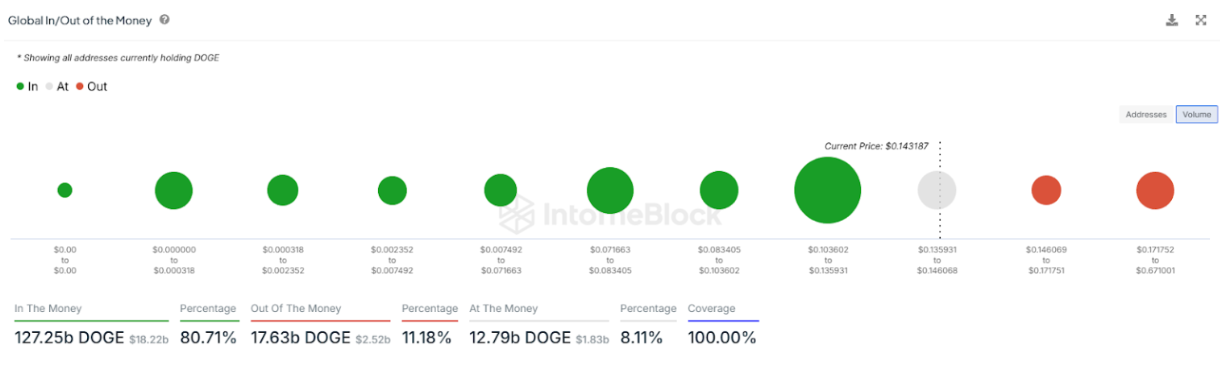Image resolution: width=1224 pixels, height=385 pixels.
Task: Select the red bubble for $0.171752 to $0.671001
Action: coord(1155,190)
